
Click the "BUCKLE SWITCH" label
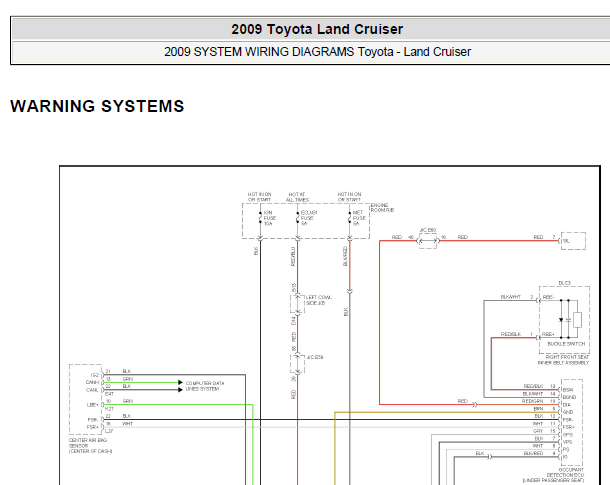click(x=566, y=344)
